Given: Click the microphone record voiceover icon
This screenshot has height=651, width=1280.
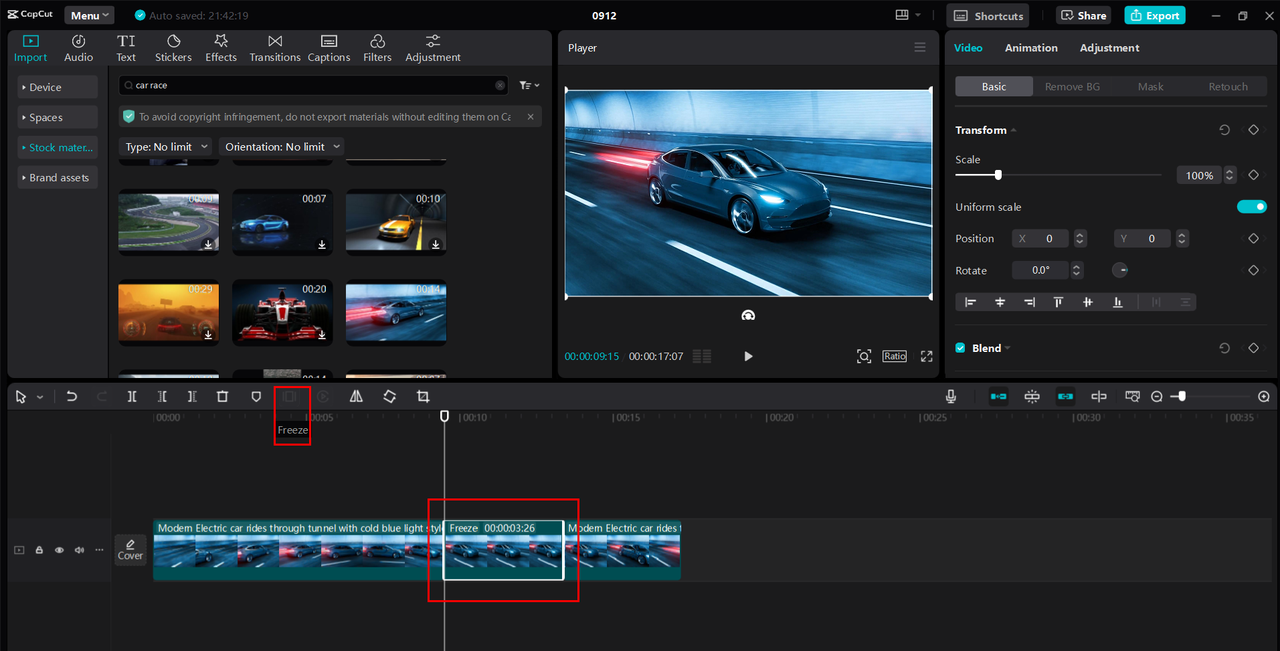Looking at the screenshot, I should click(951, 397).
